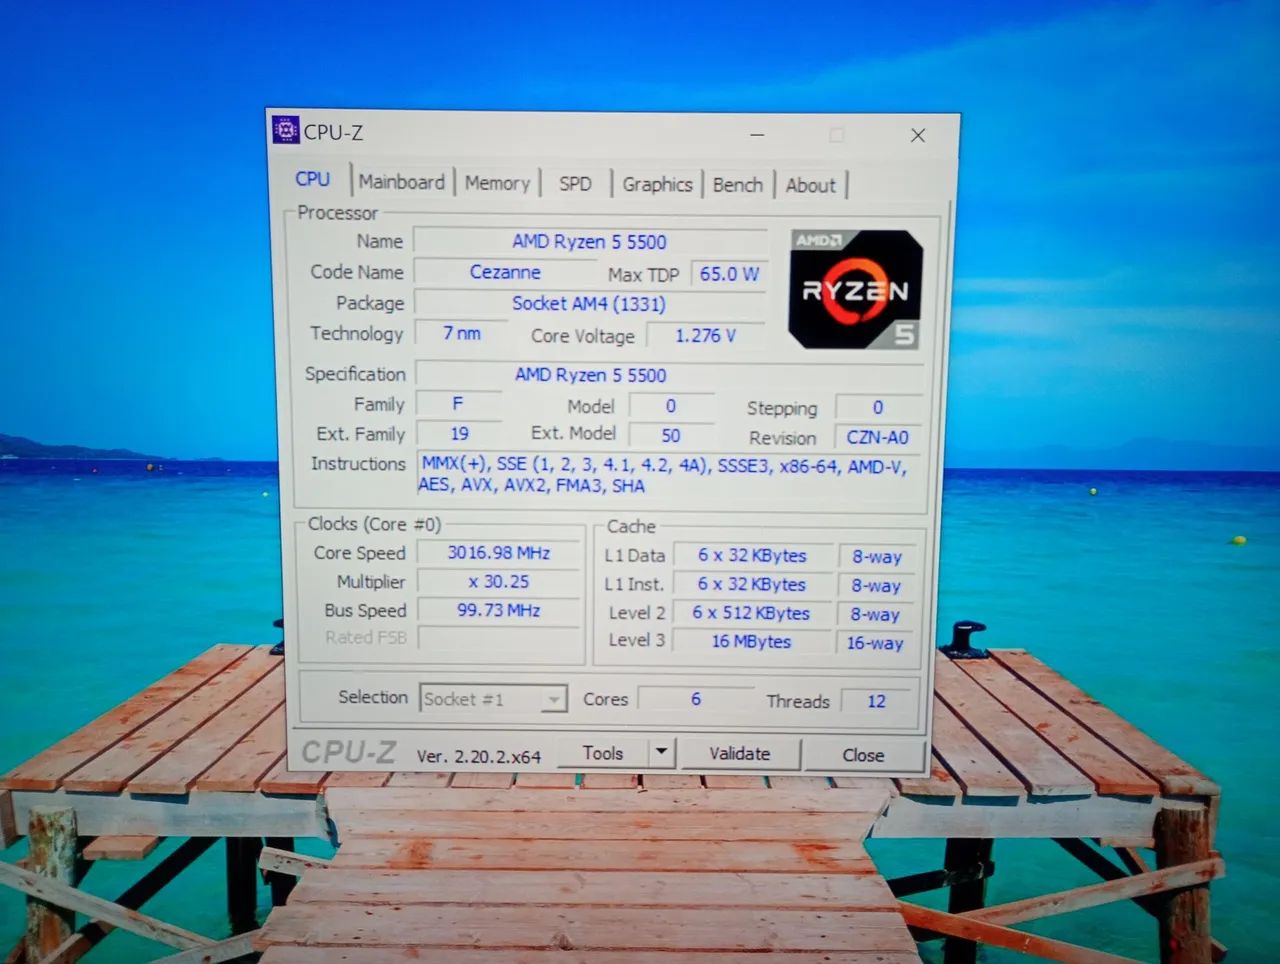
Task: Minimize the CPU-Z window
Action: (757, 134)
